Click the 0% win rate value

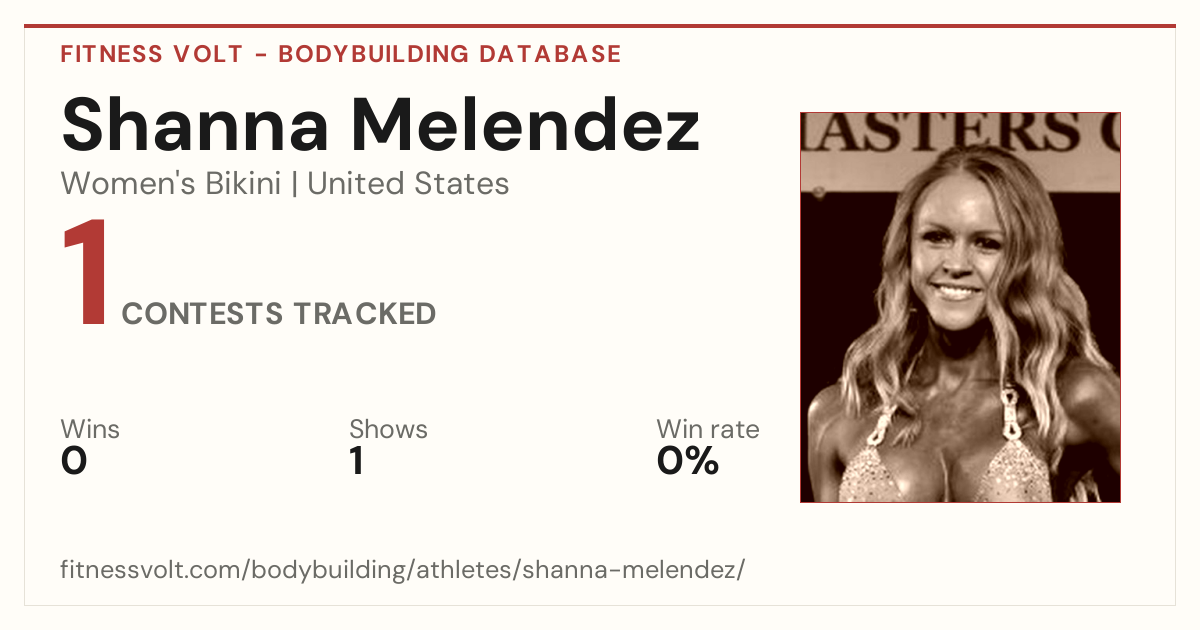click(687, 461)
